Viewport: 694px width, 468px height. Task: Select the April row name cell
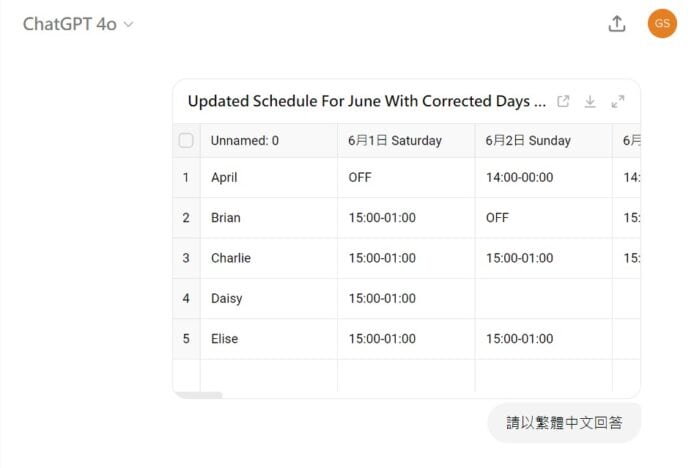[x=224, y=178]
